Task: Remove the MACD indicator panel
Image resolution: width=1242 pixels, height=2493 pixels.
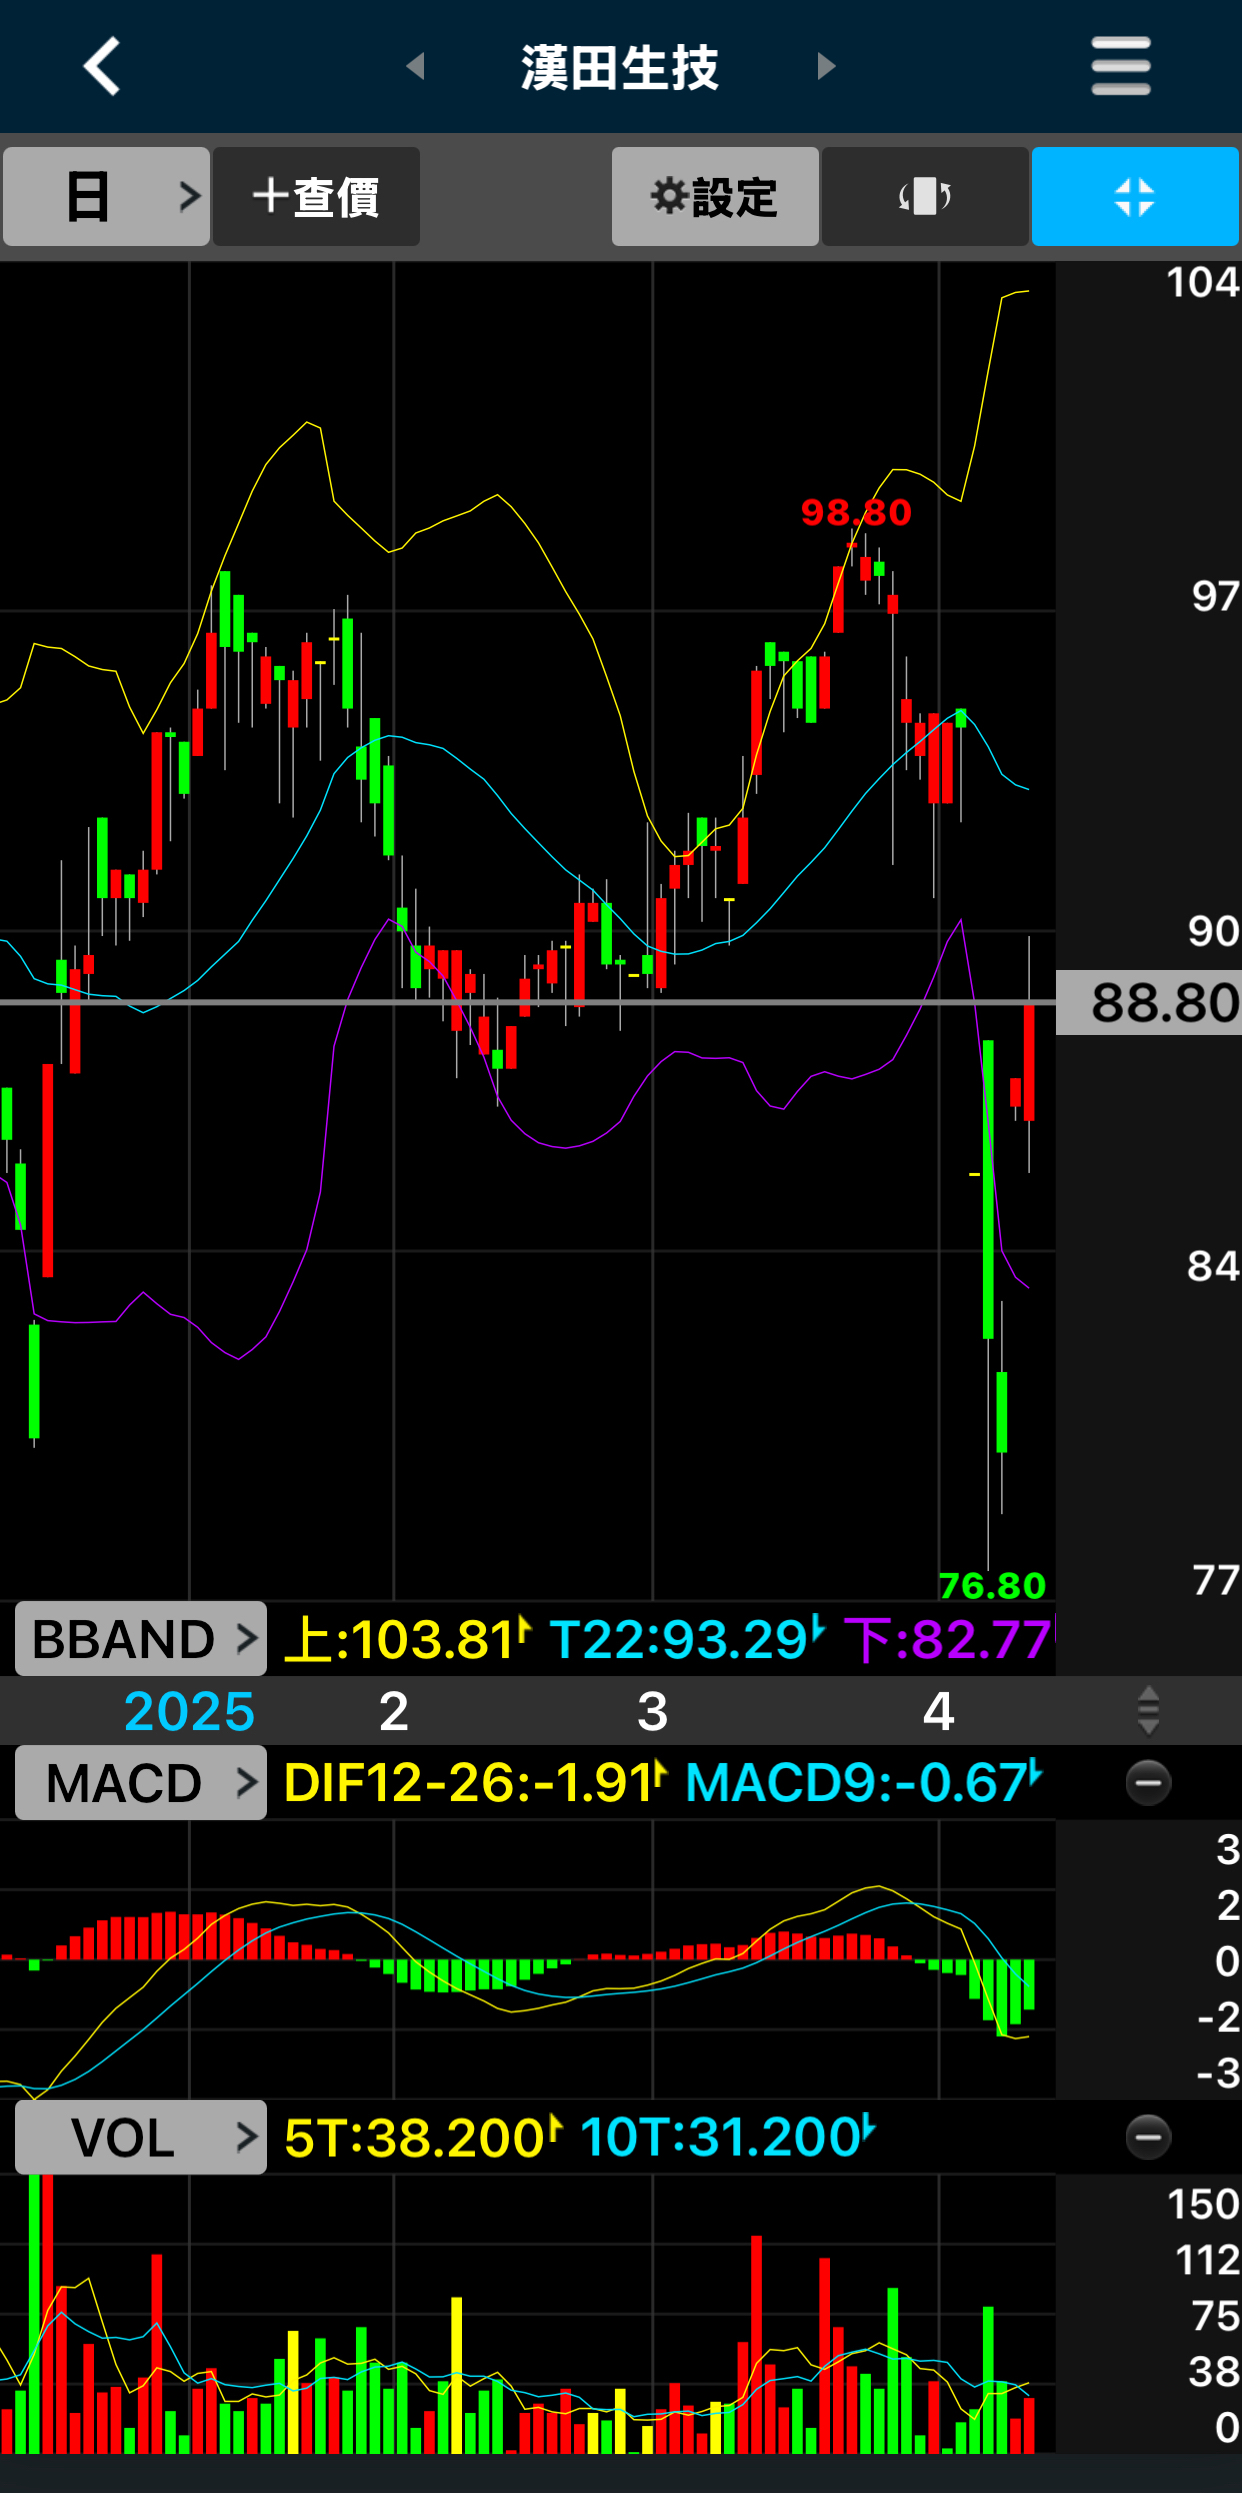Action: pos(1148,1782)
